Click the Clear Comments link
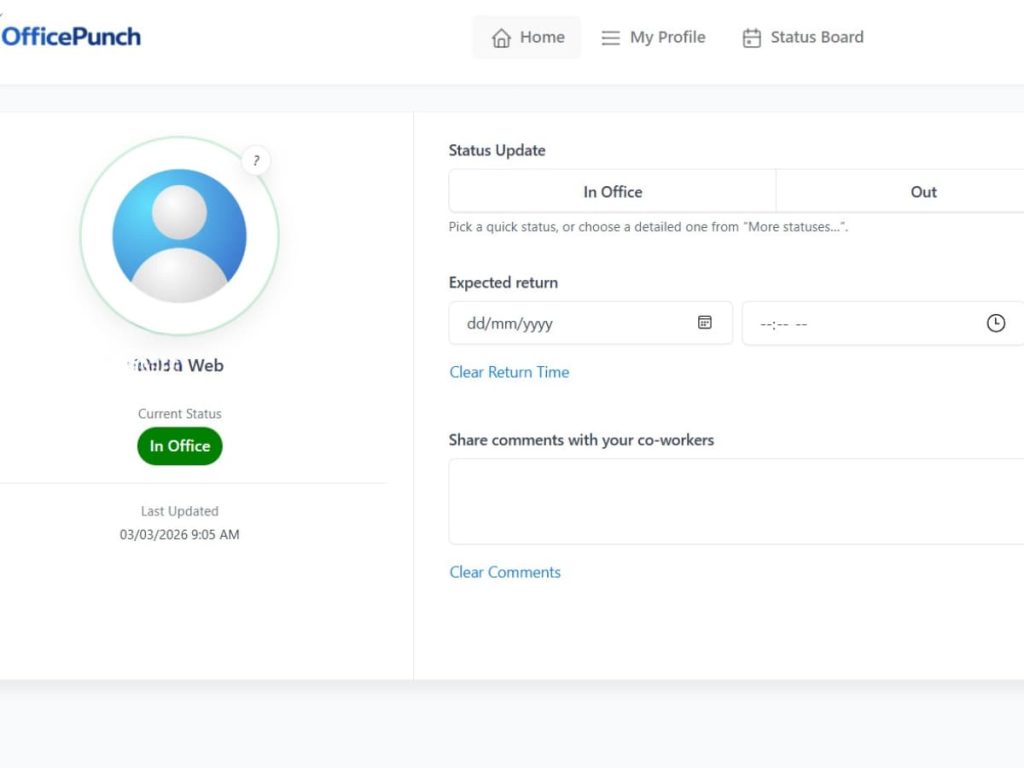The height and width of the screenshot is (768, 1024). pos(505,572)
